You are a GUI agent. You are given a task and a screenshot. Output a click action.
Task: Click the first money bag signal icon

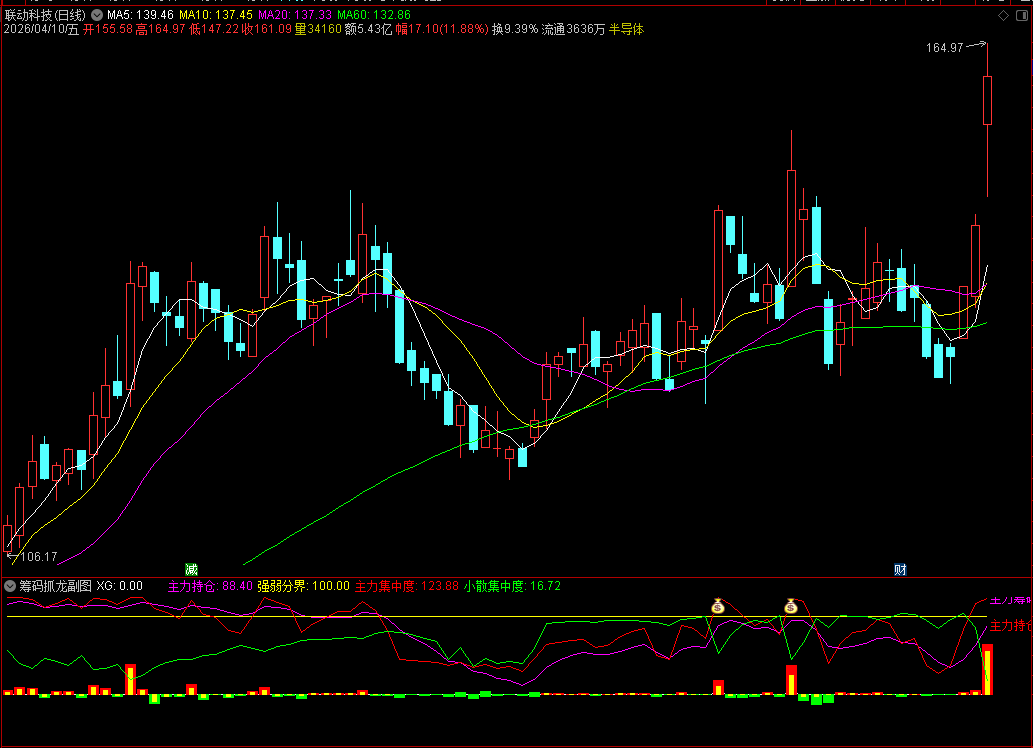[717, 606]
